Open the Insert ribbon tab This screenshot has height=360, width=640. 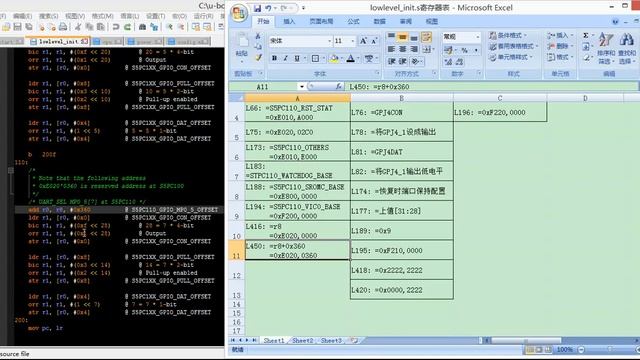click(x=289, y=21)
